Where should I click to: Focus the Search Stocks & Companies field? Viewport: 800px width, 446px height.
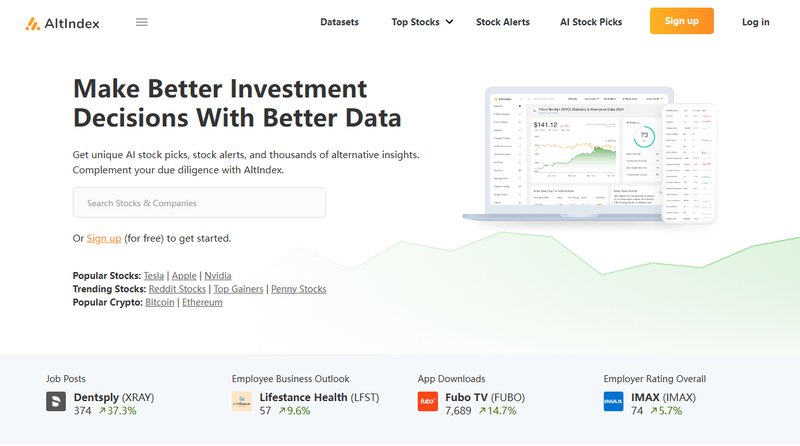[199, 203]
